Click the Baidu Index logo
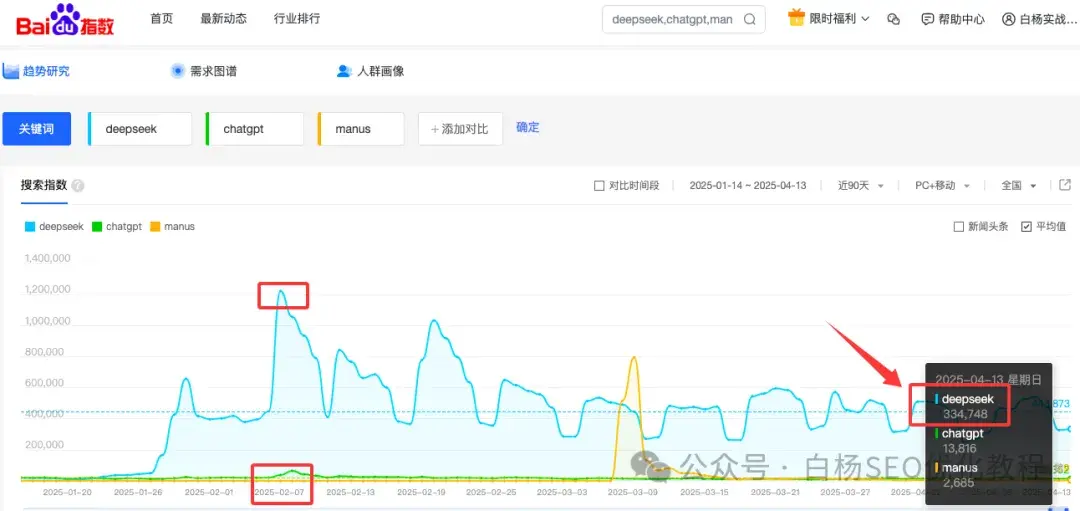1080x511 pixels. coord(65,20)
